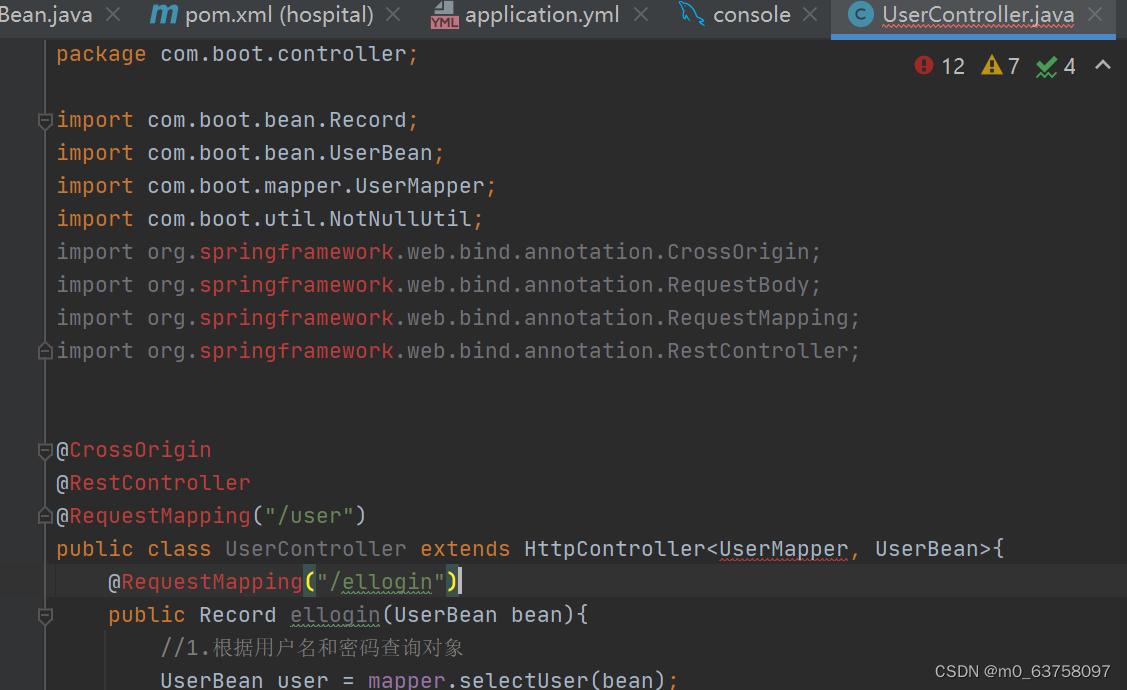1127x690 pixels.
Task: Open the application.yml tab
Action: tap(540, 14)
